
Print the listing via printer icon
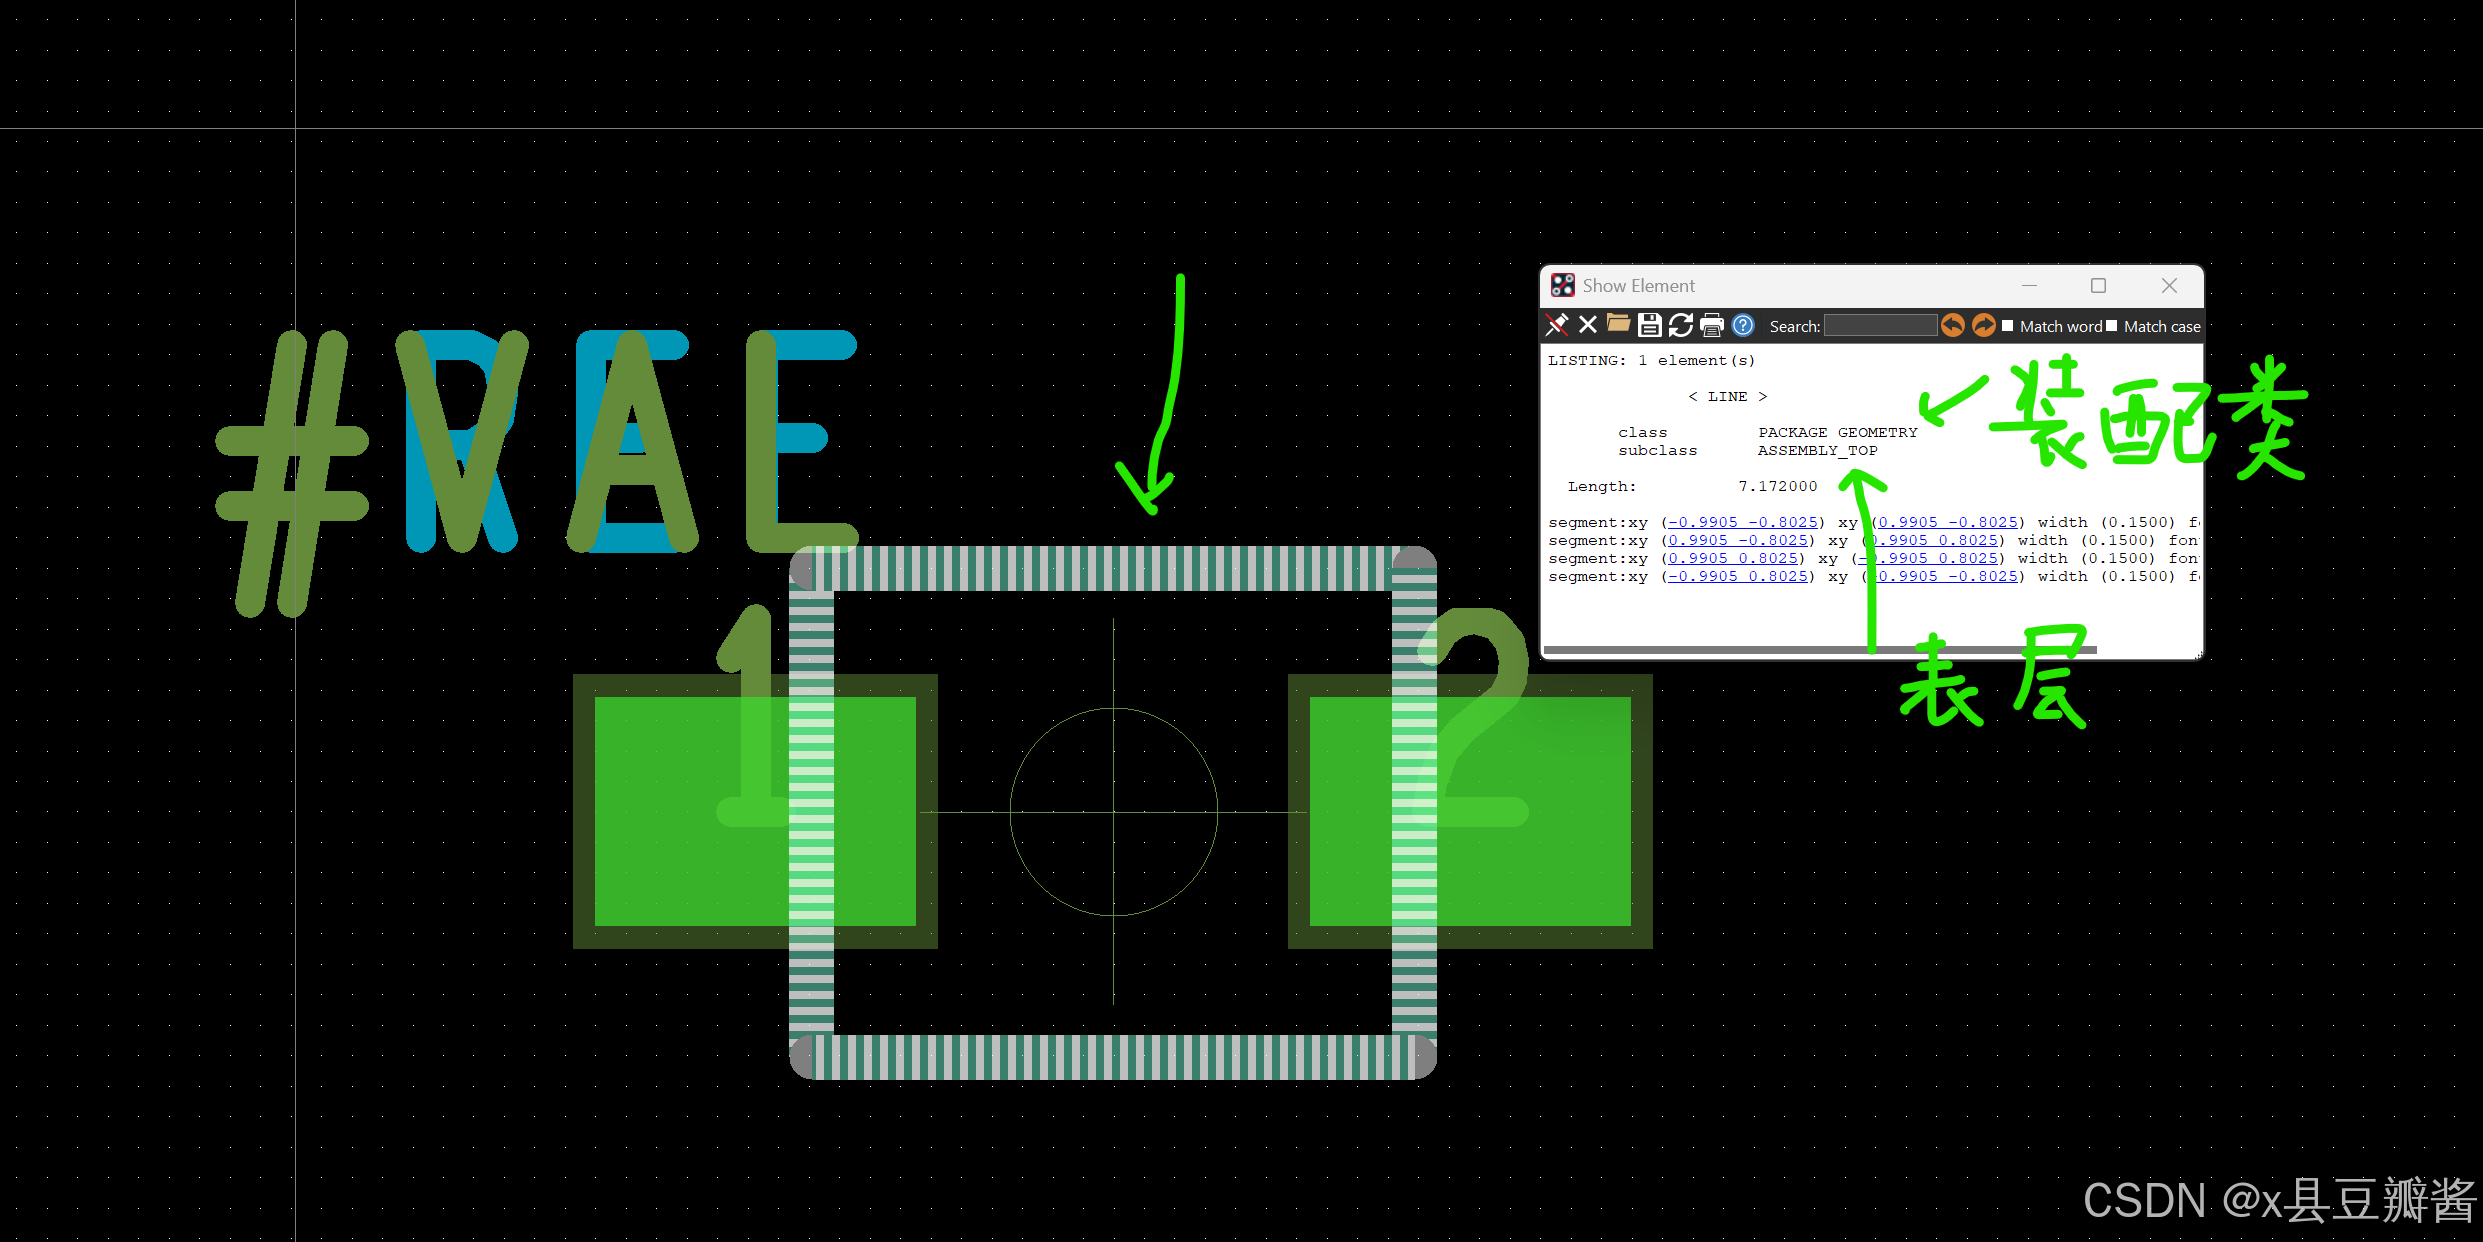1712,325
